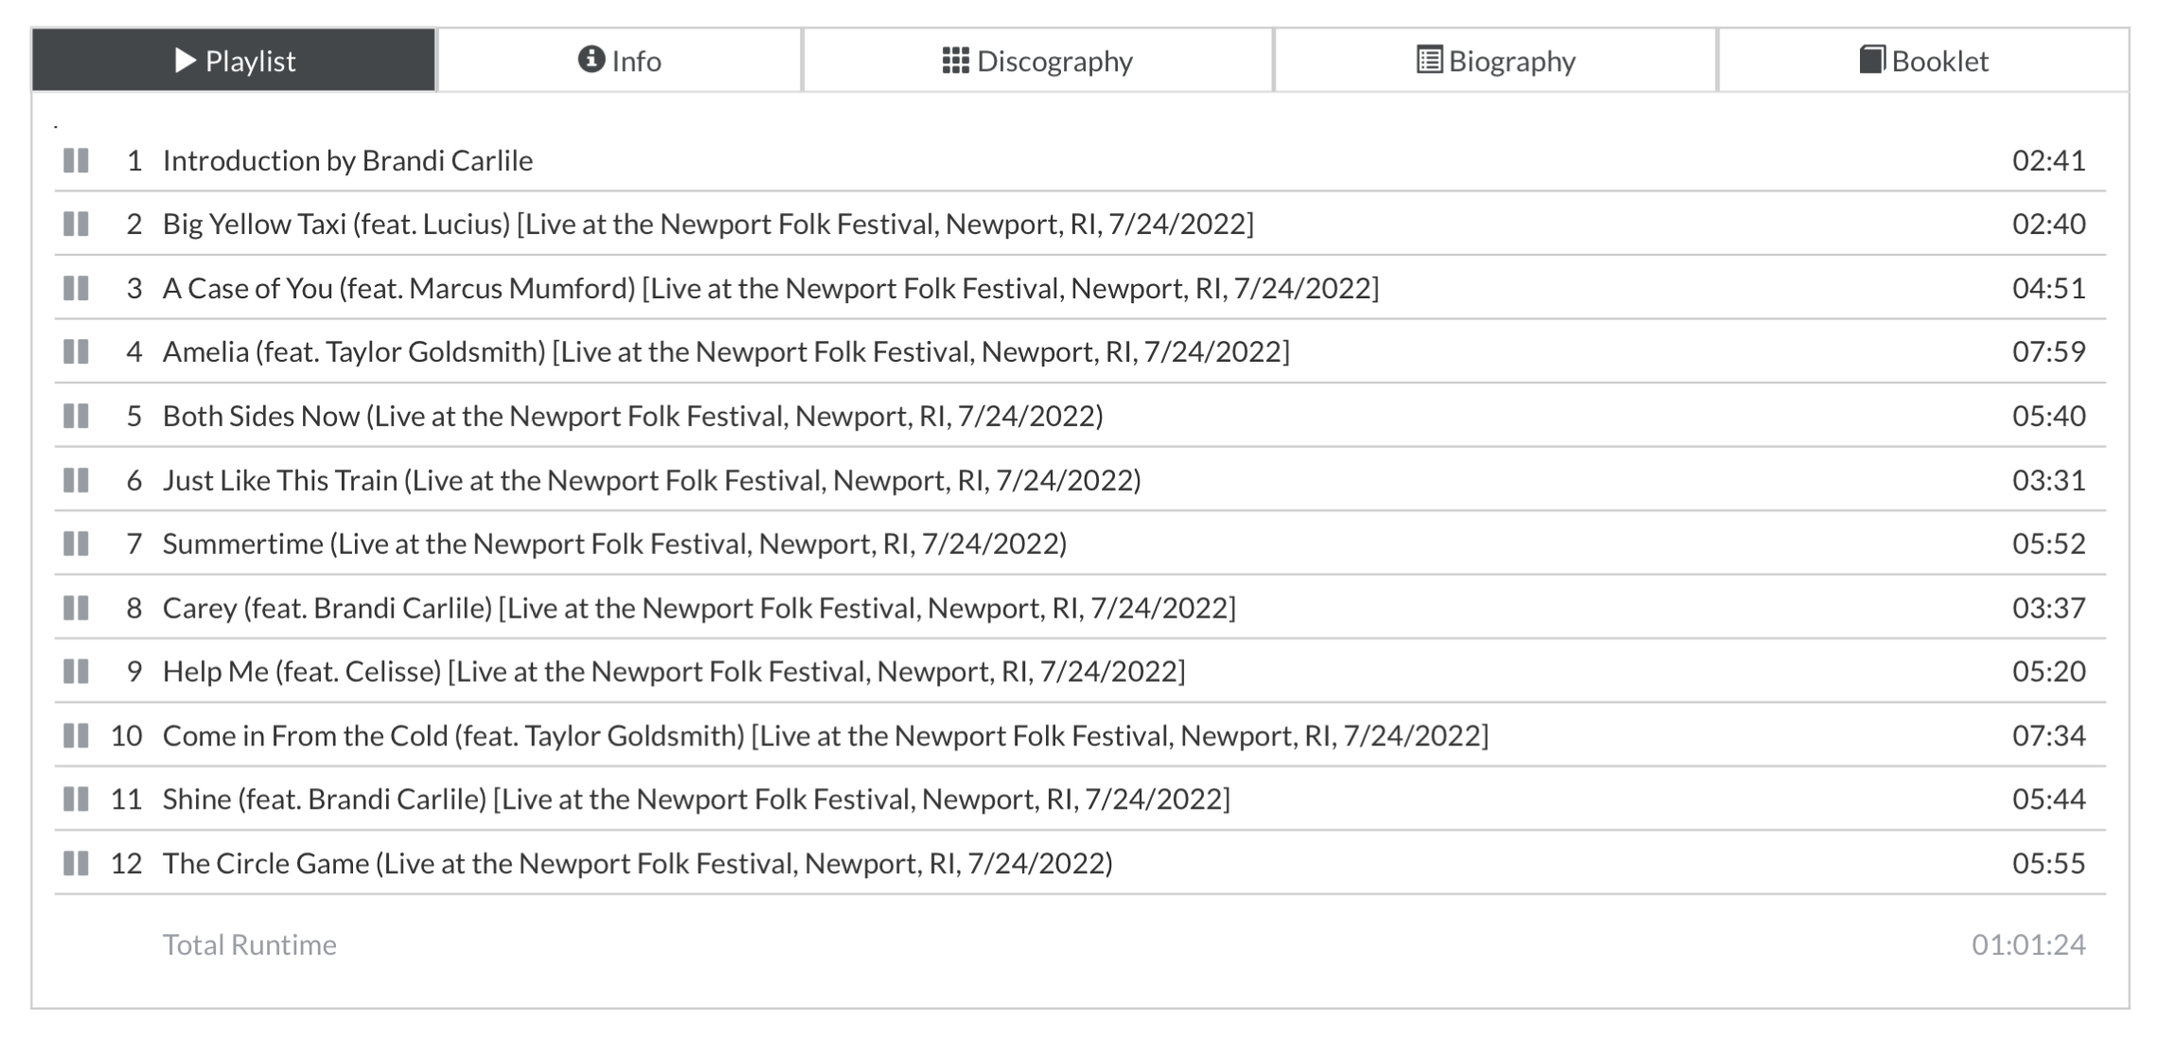Click duration 03:37
Screen dimensions: 2160x1039
click(2049, 607)
